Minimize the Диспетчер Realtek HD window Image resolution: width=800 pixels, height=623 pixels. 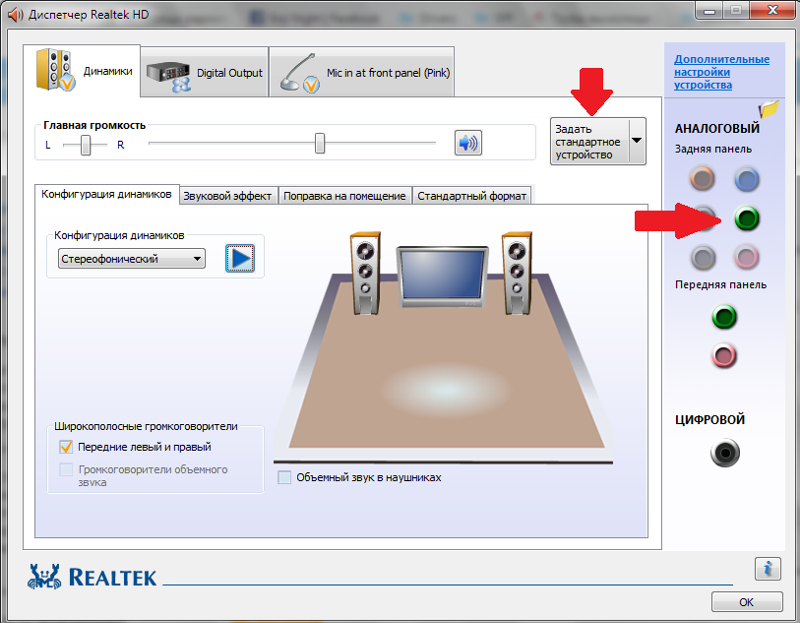[710, 10]
